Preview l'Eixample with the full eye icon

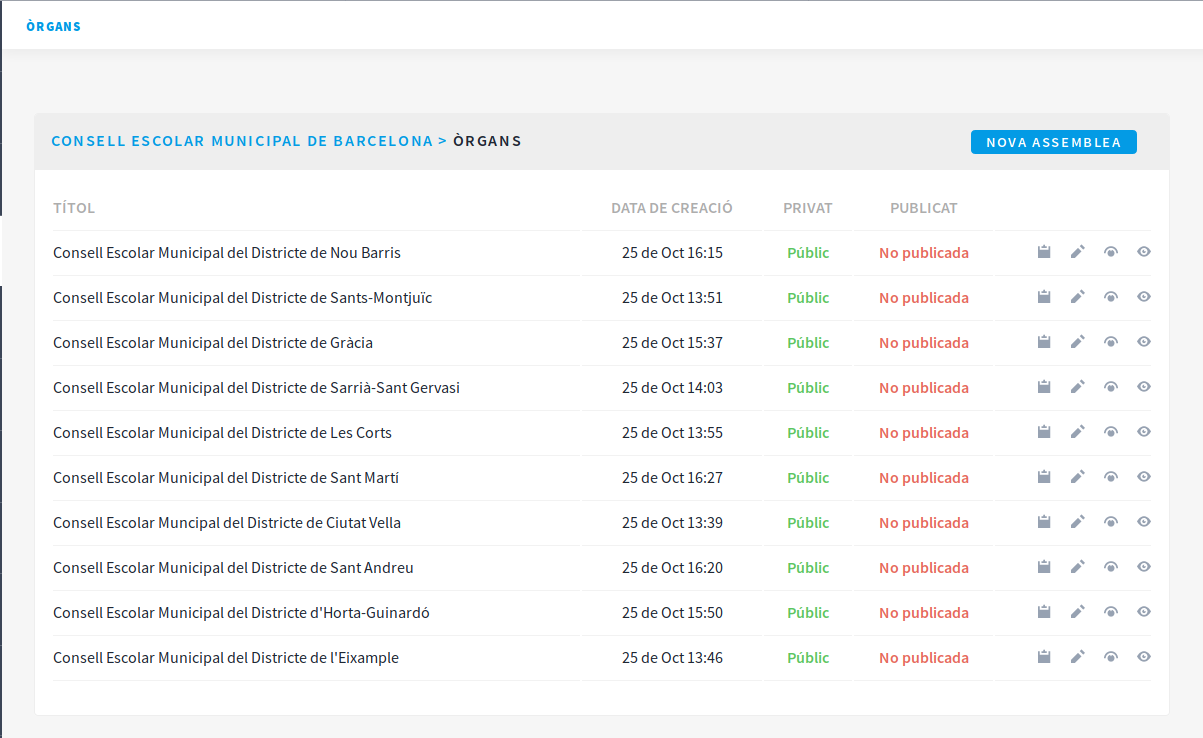click(x=1144, y=657)
